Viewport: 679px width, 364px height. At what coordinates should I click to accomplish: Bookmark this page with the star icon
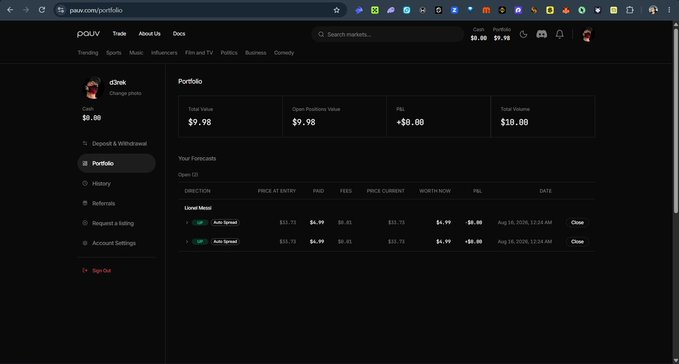click(x=336, y=10)
